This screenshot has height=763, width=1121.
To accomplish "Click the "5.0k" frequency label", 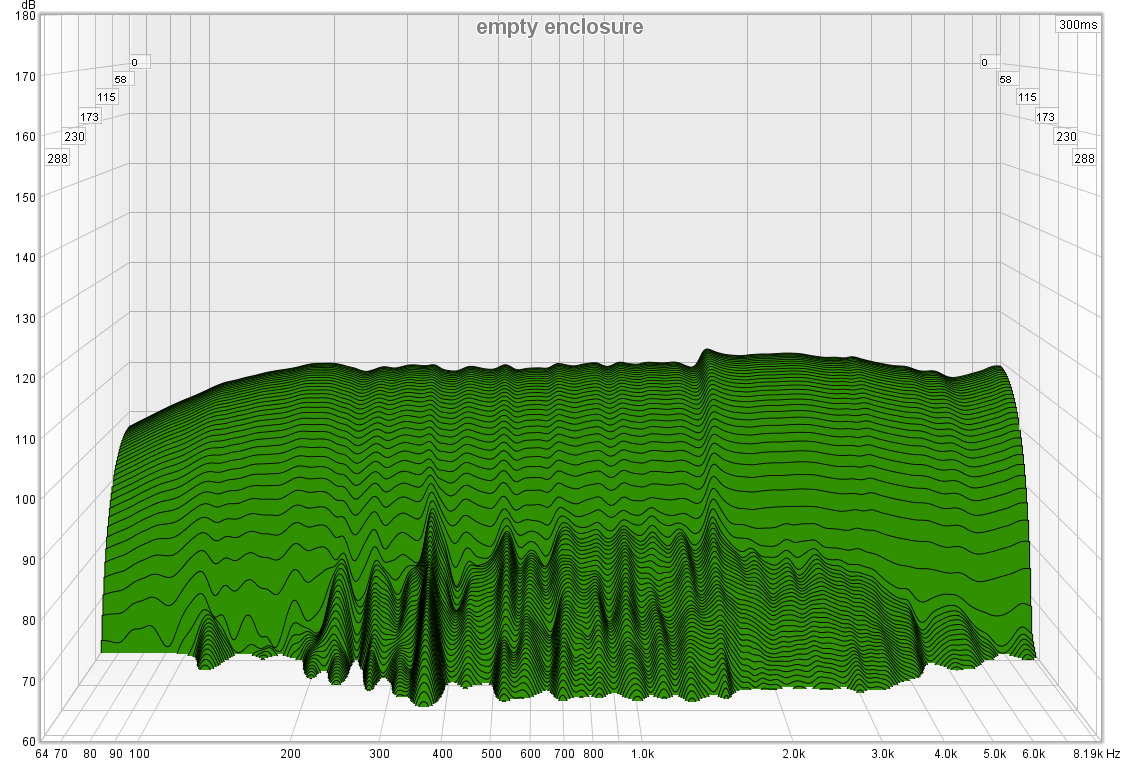I will pyautogui.click(x=994, y=754).
